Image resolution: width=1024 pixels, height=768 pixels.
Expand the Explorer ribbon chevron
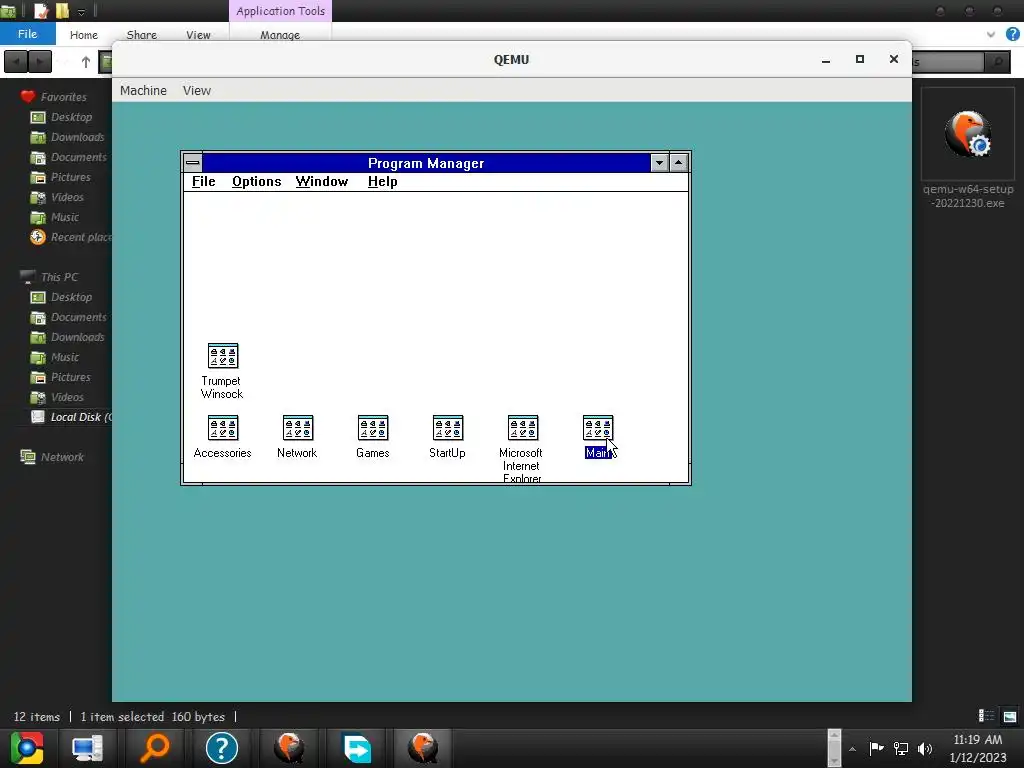pyautogui.click(x=991, y=35)
